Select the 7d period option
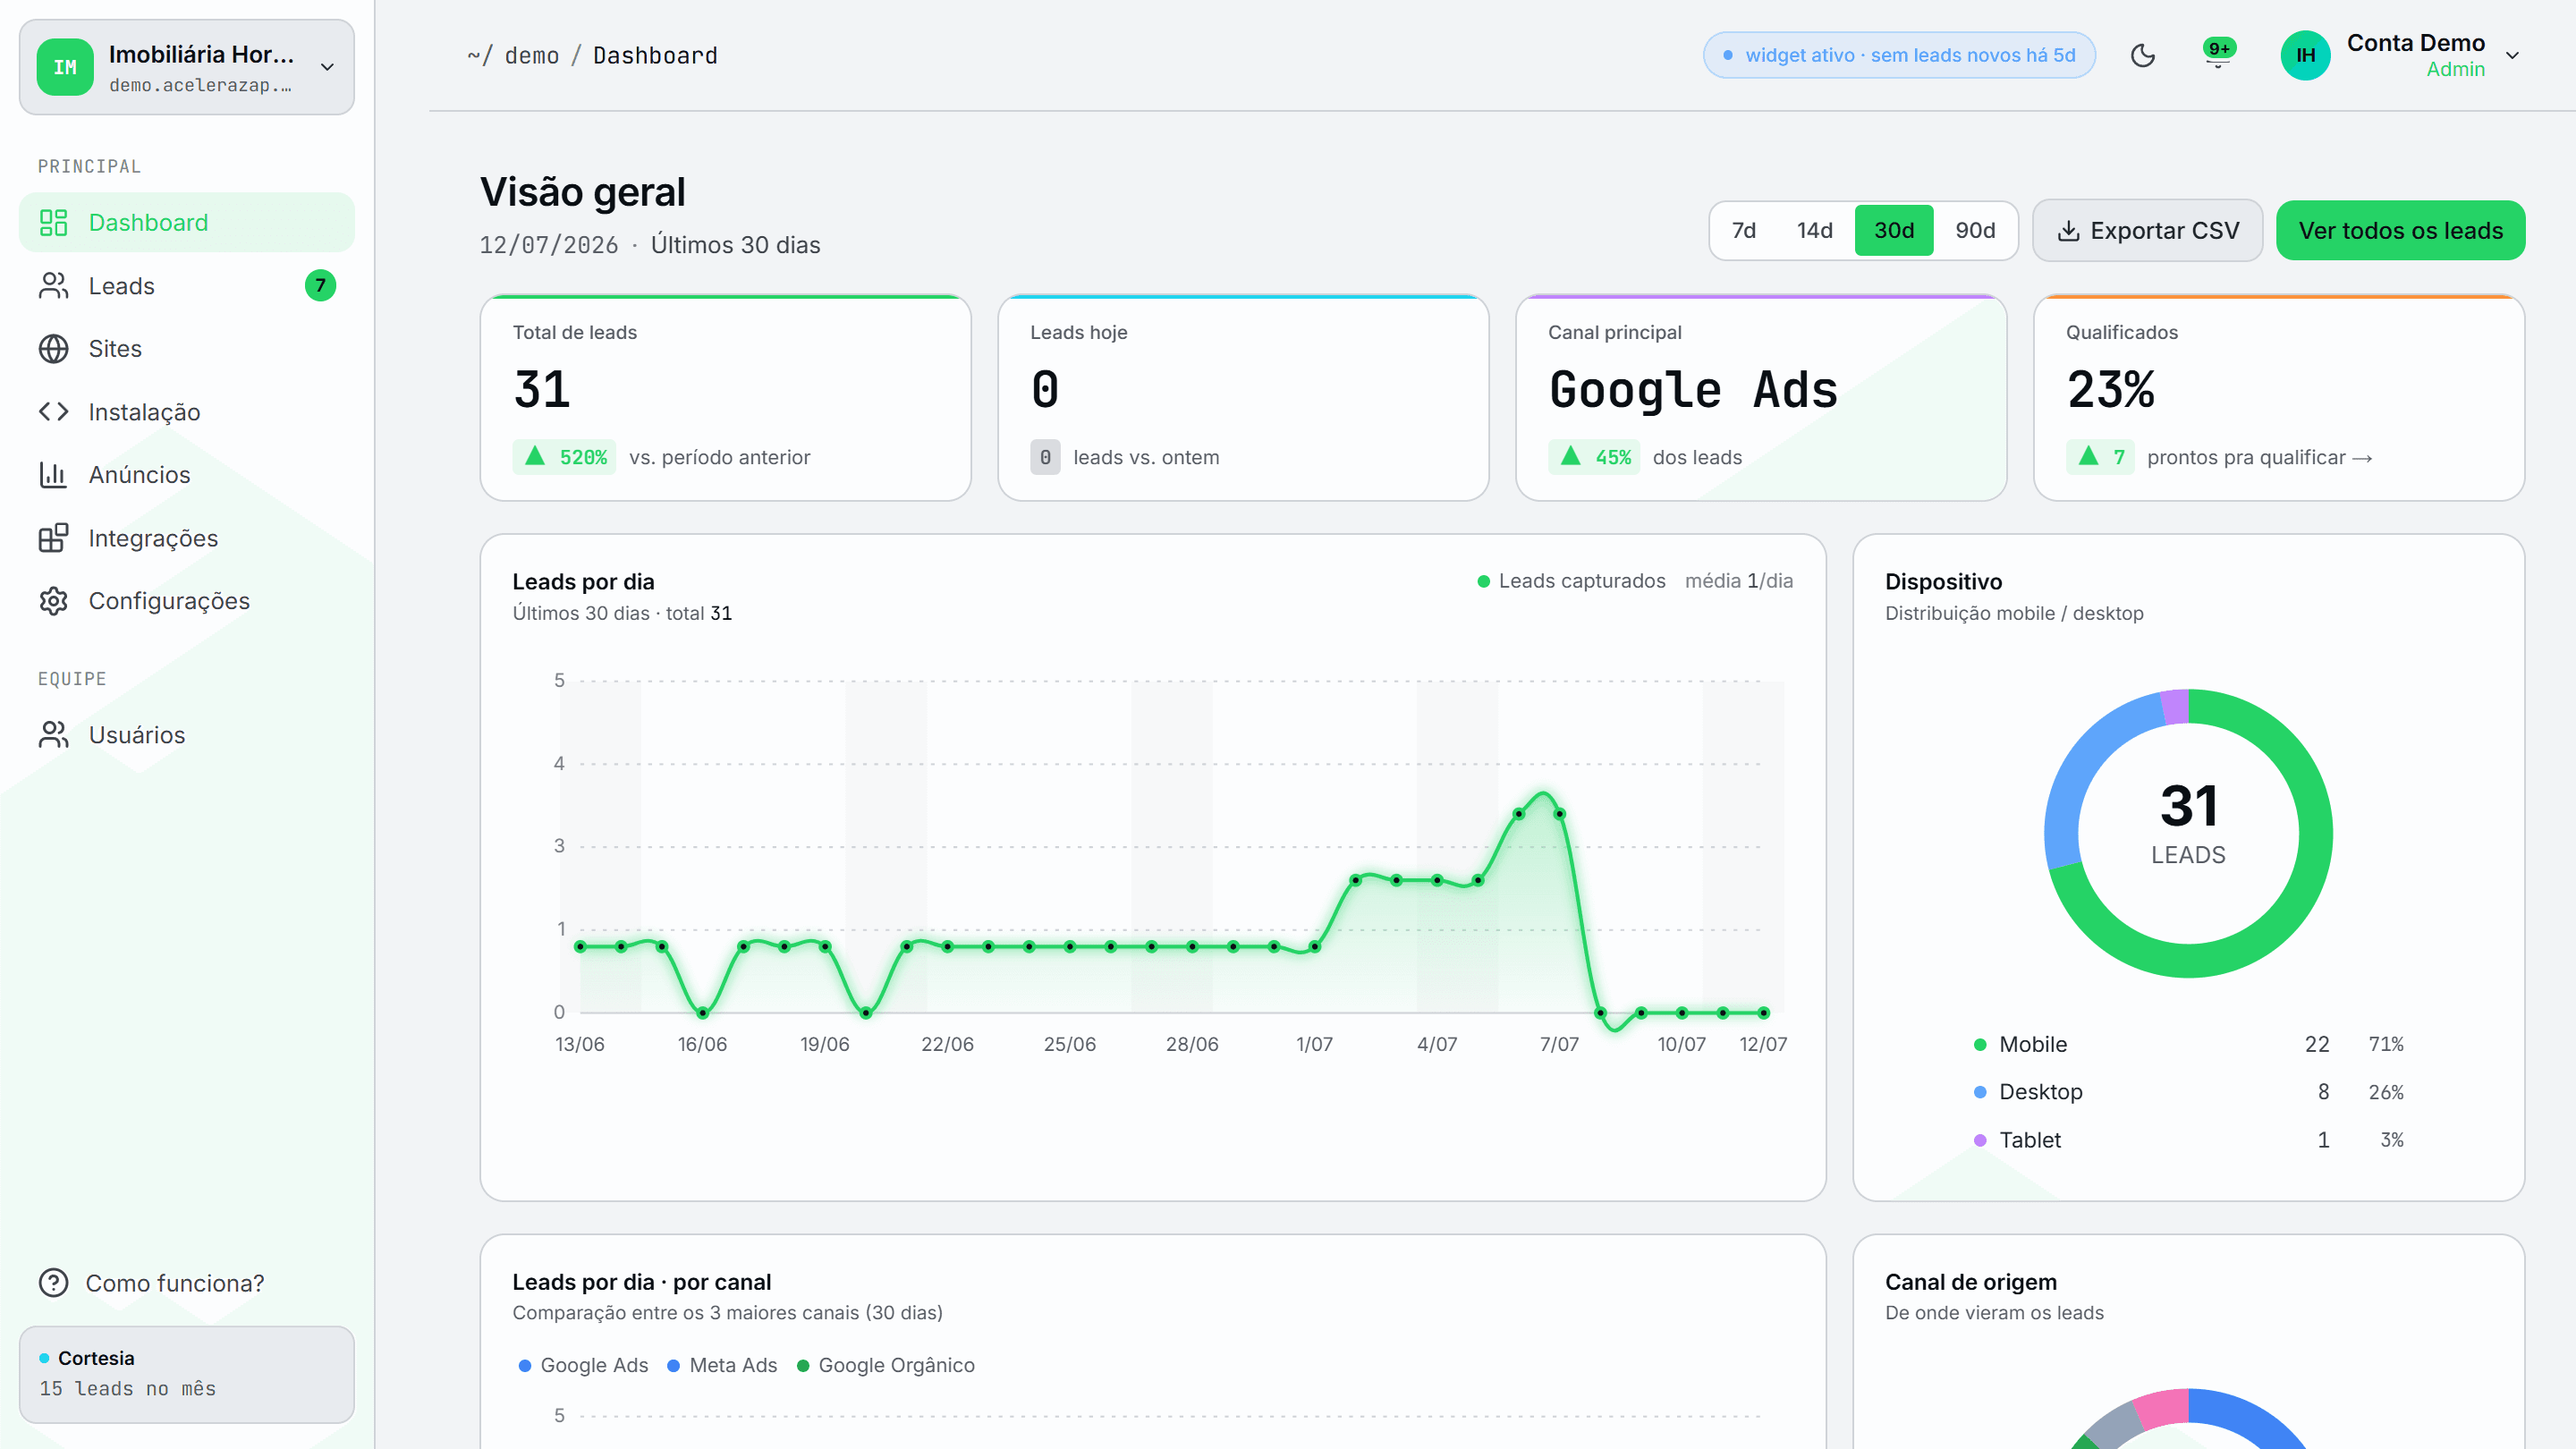This screenshot has width=2576, height=1449. (x=1743, y=231)
